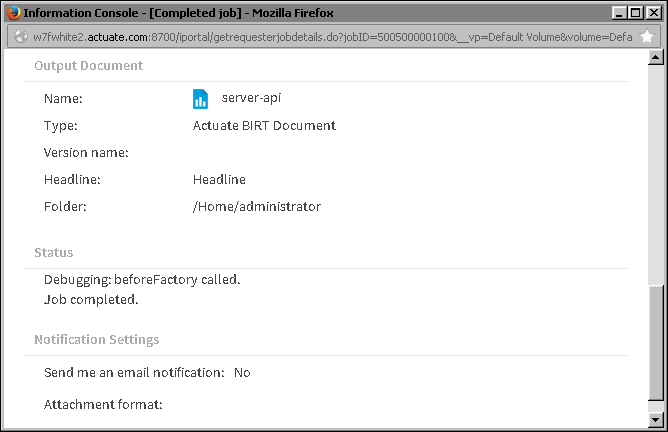Viewport: 668px width, 432px height.
Task: Click the email notification 'No' value
Action: coord(241,372)
